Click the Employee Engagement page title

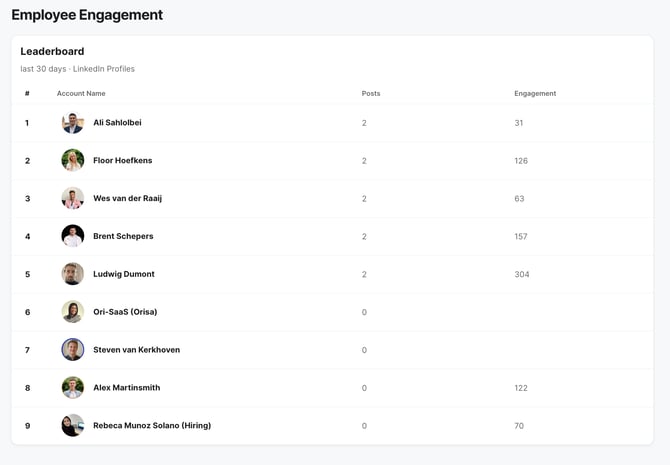(x=87, y=15)
